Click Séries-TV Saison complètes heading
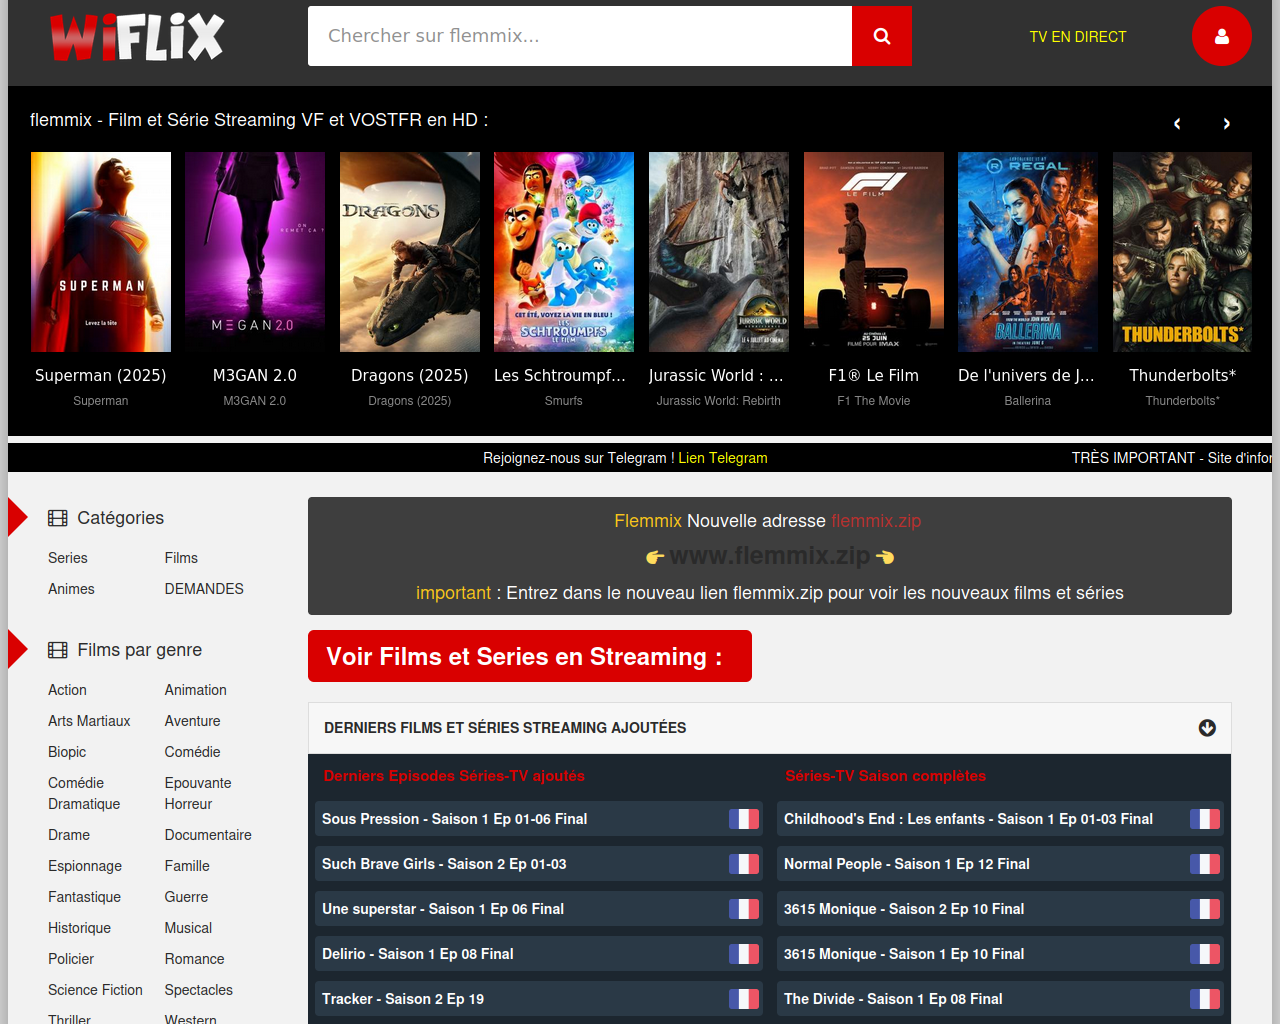Image resolution: width=1280 pixels, height=1024 pixels. [886, 776]
